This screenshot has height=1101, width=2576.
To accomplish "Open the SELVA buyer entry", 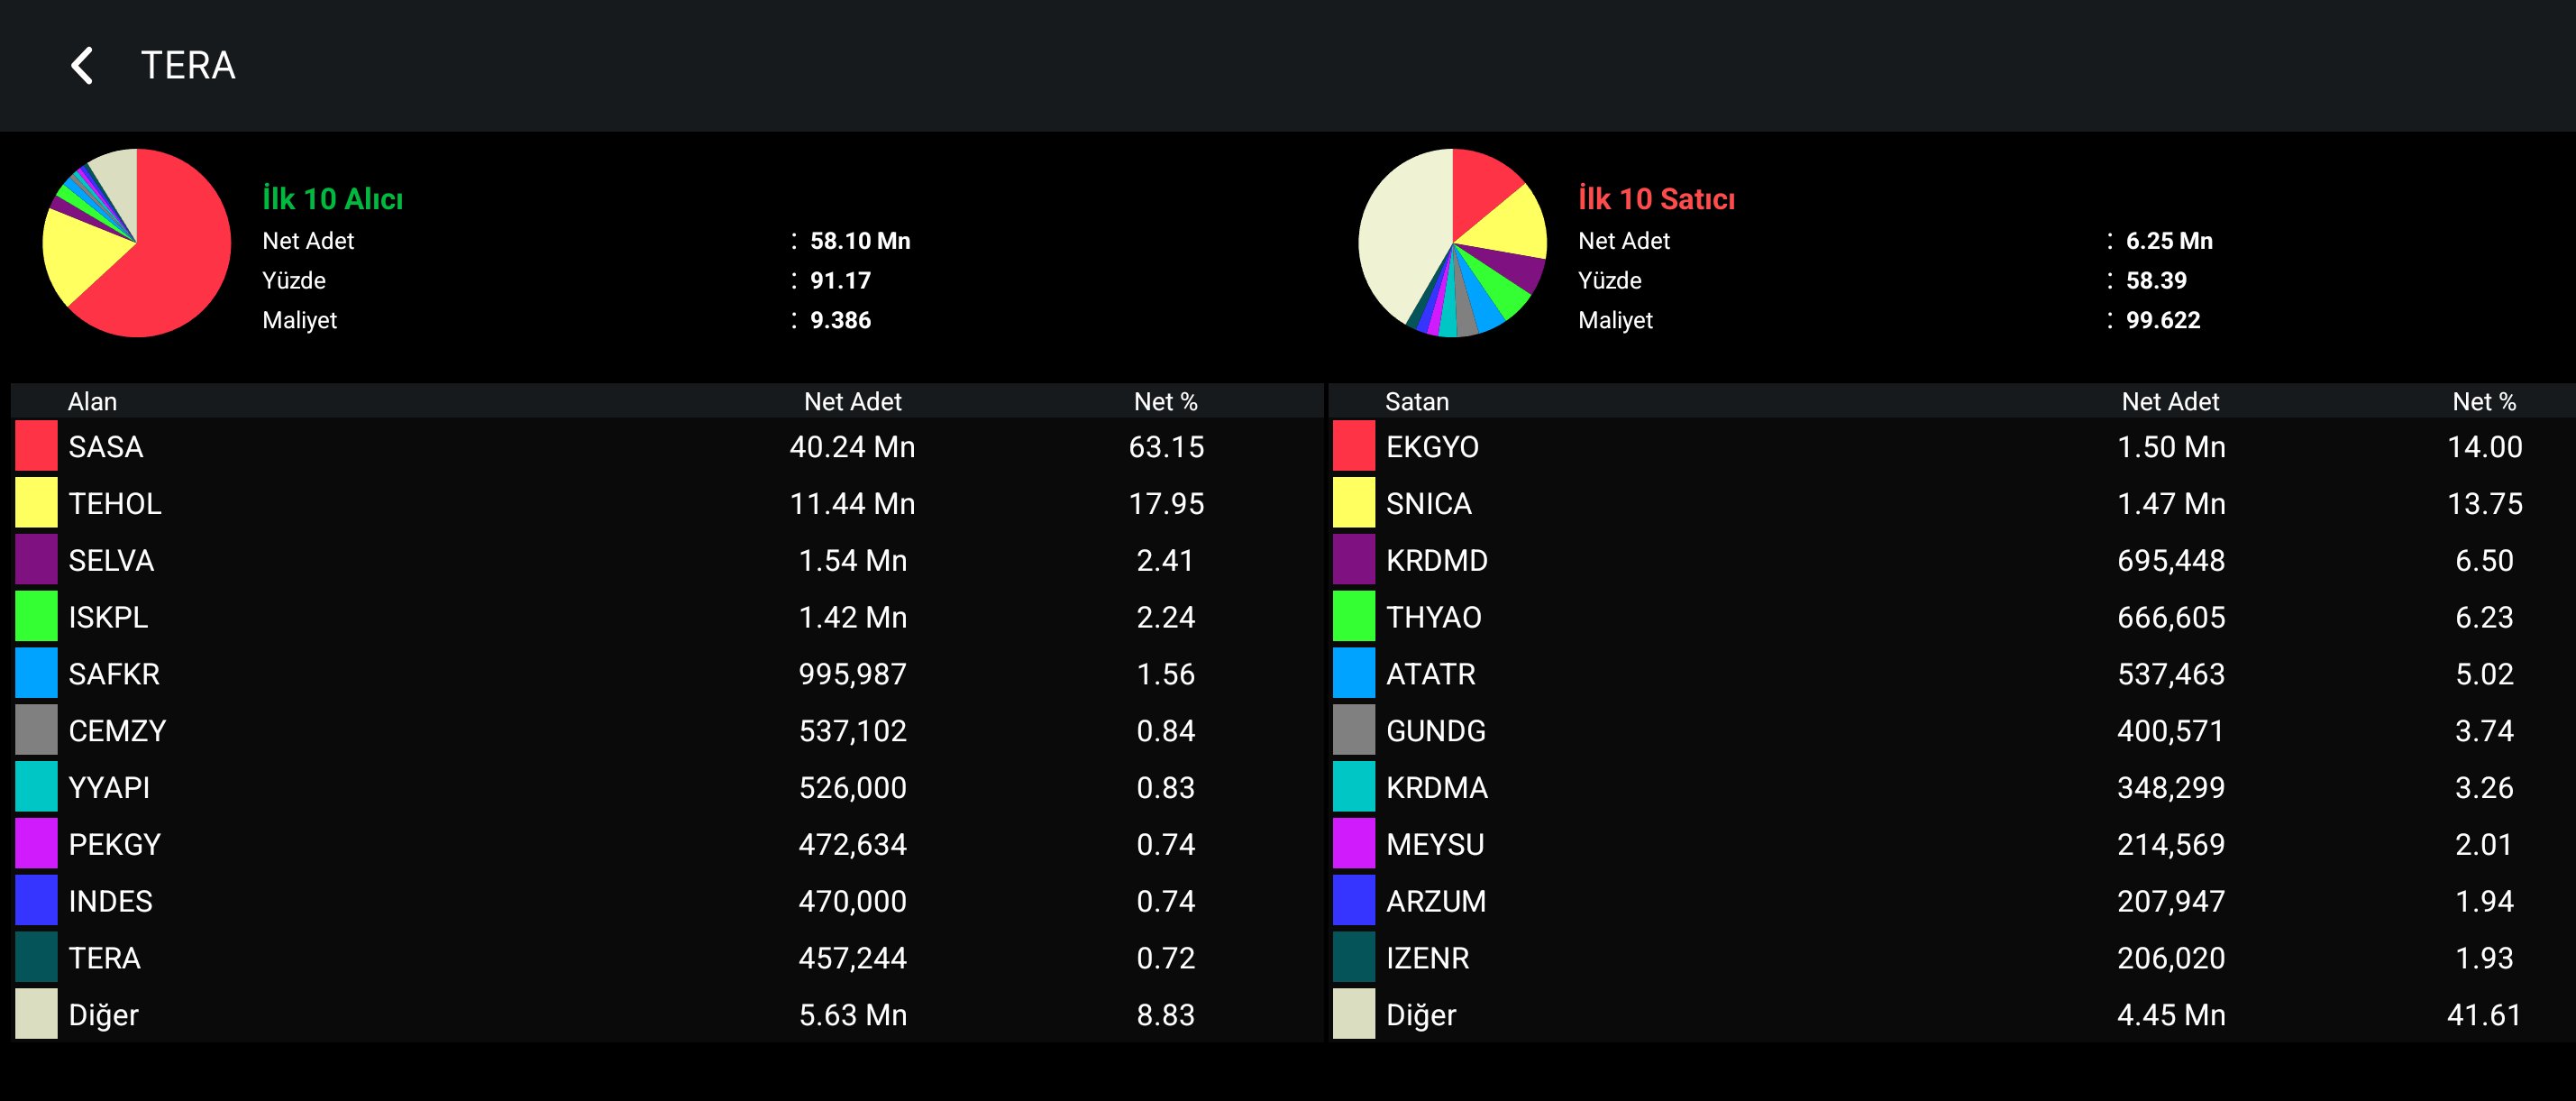I will (x=111, y=560).
